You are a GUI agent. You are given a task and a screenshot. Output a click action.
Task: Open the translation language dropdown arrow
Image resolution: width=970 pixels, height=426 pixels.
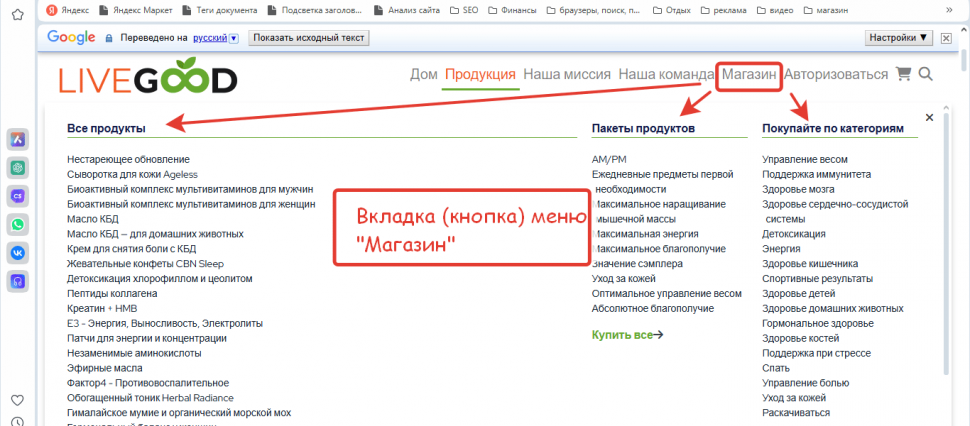234,38
